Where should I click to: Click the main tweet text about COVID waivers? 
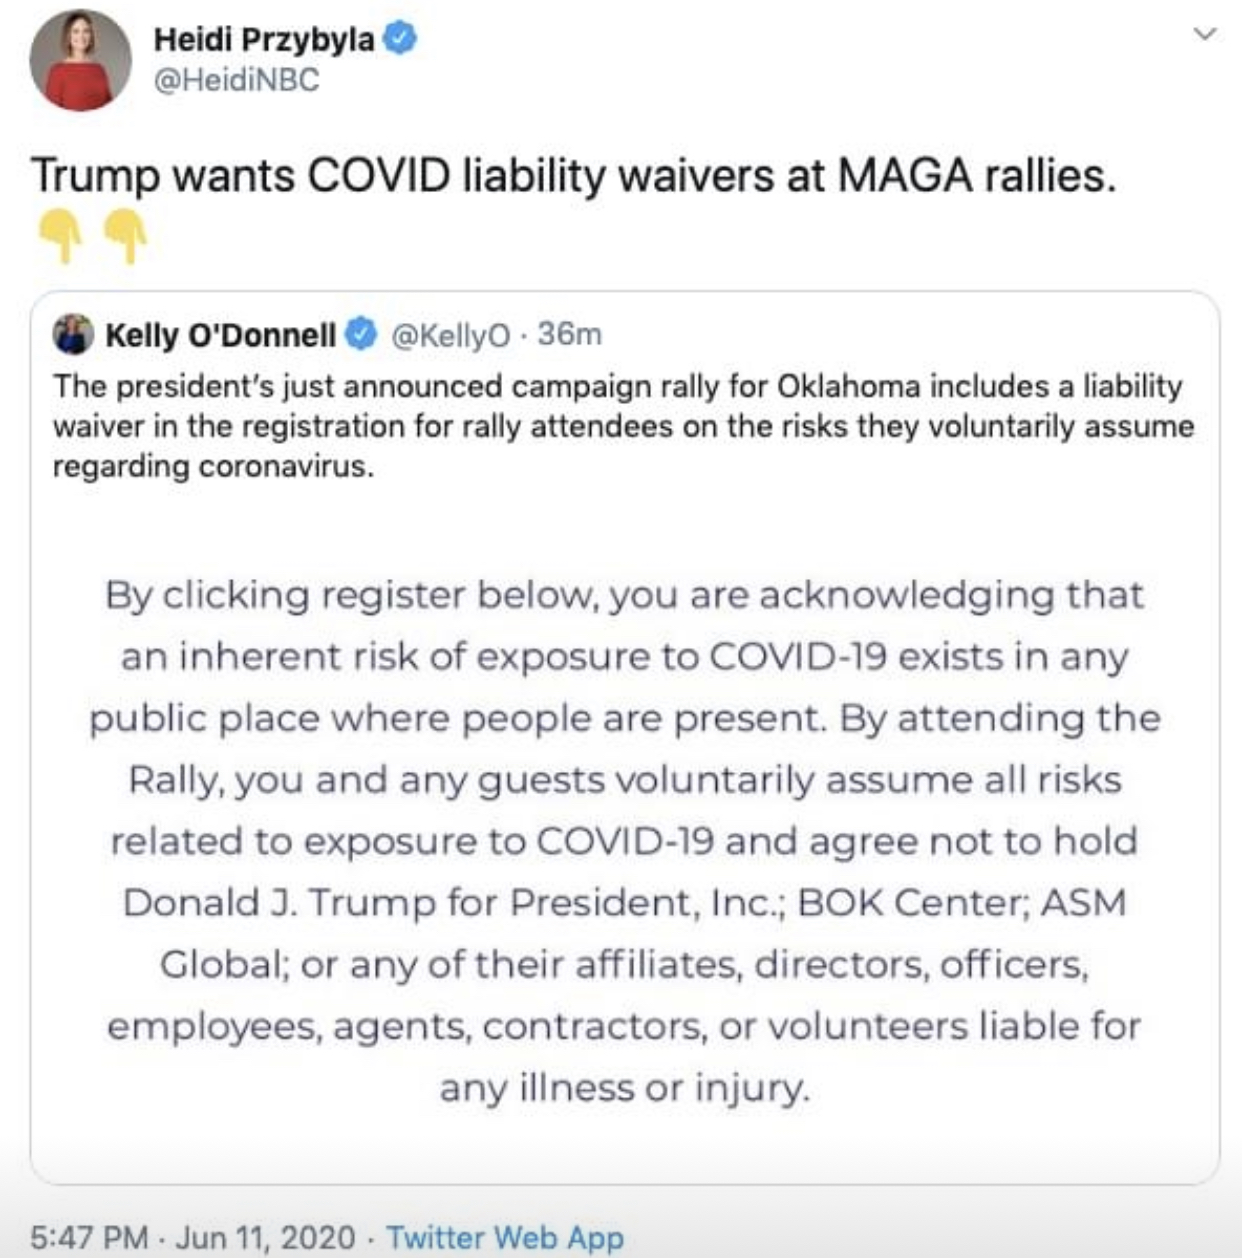pyautogui.click(x=572, y=176)
